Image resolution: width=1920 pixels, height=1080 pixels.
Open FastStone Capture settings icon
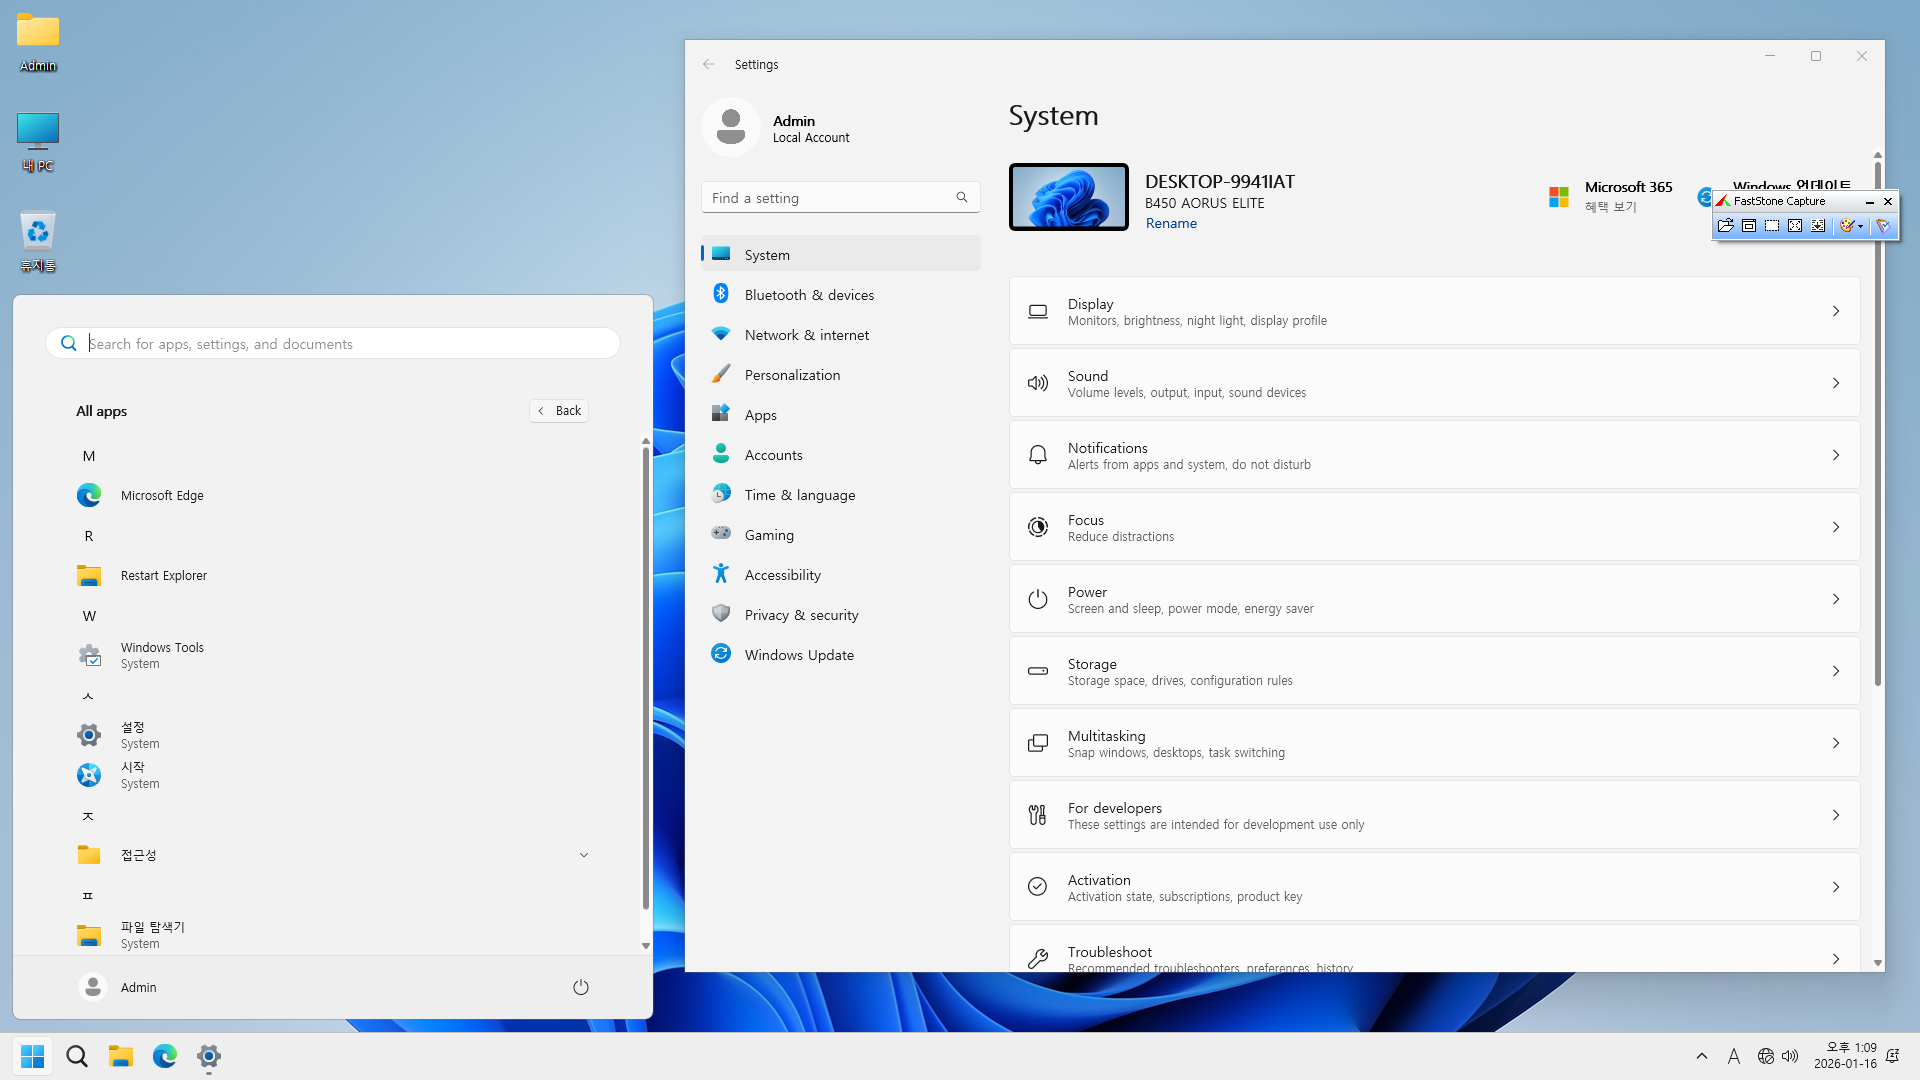(x=1883, y=226)
